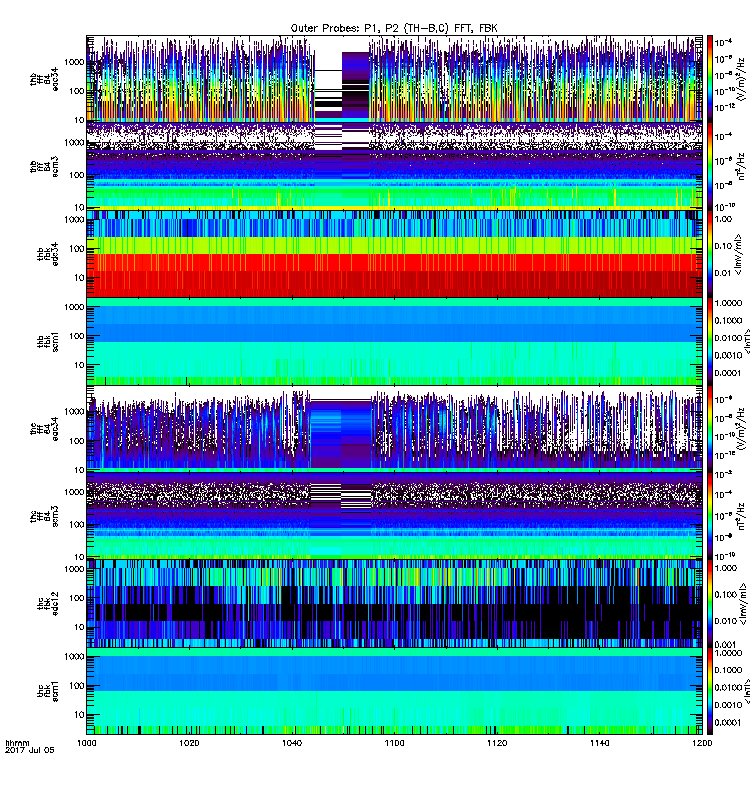
Task: Click the <|nT|> unit label of thc scm1 color bar
Action: [745, 691]
